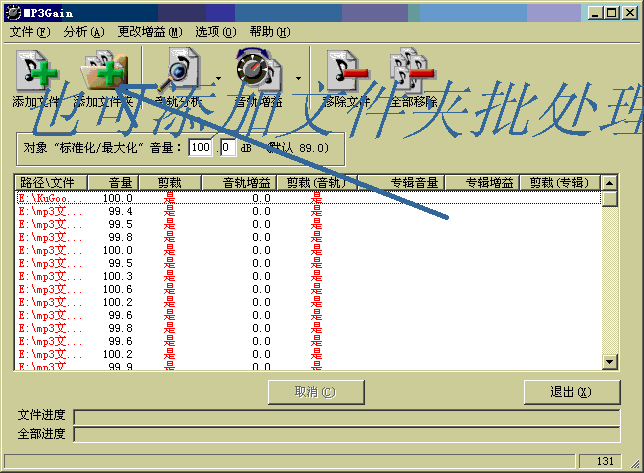Open the 分析(A) menu
Screen dimensions: 644x473
(x=84, y=32)
